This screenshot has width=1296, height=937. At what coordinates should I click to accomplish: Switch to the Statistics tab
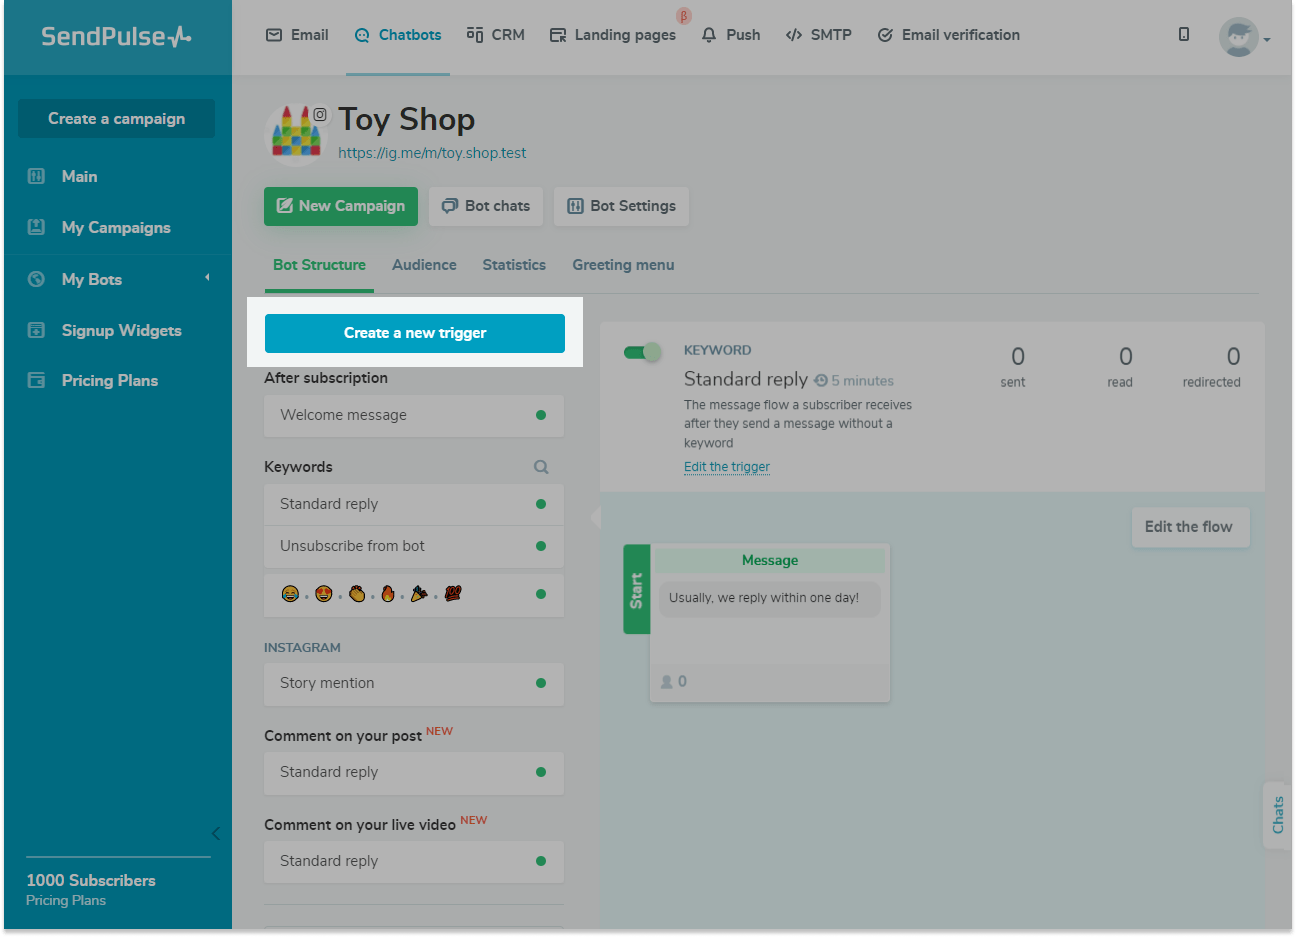point(514,265)
